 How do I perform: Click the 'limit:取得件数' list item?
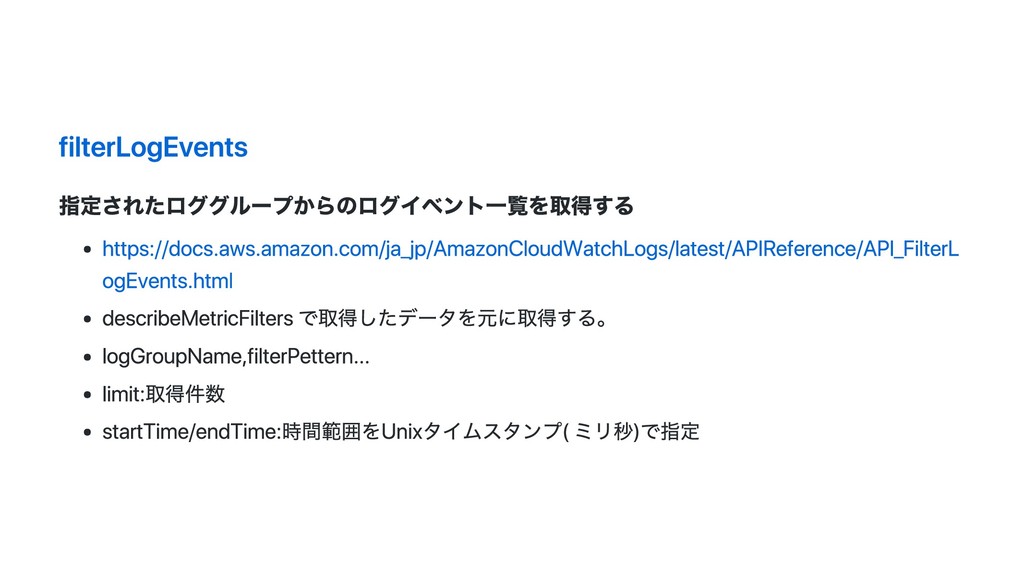[163, 394]
